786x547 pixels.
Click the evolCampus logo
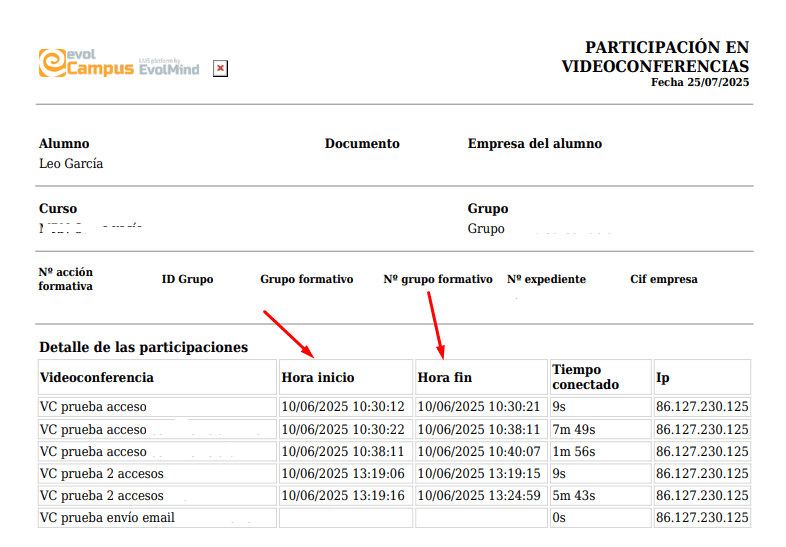pyautogui.click(x=118, y=64)
